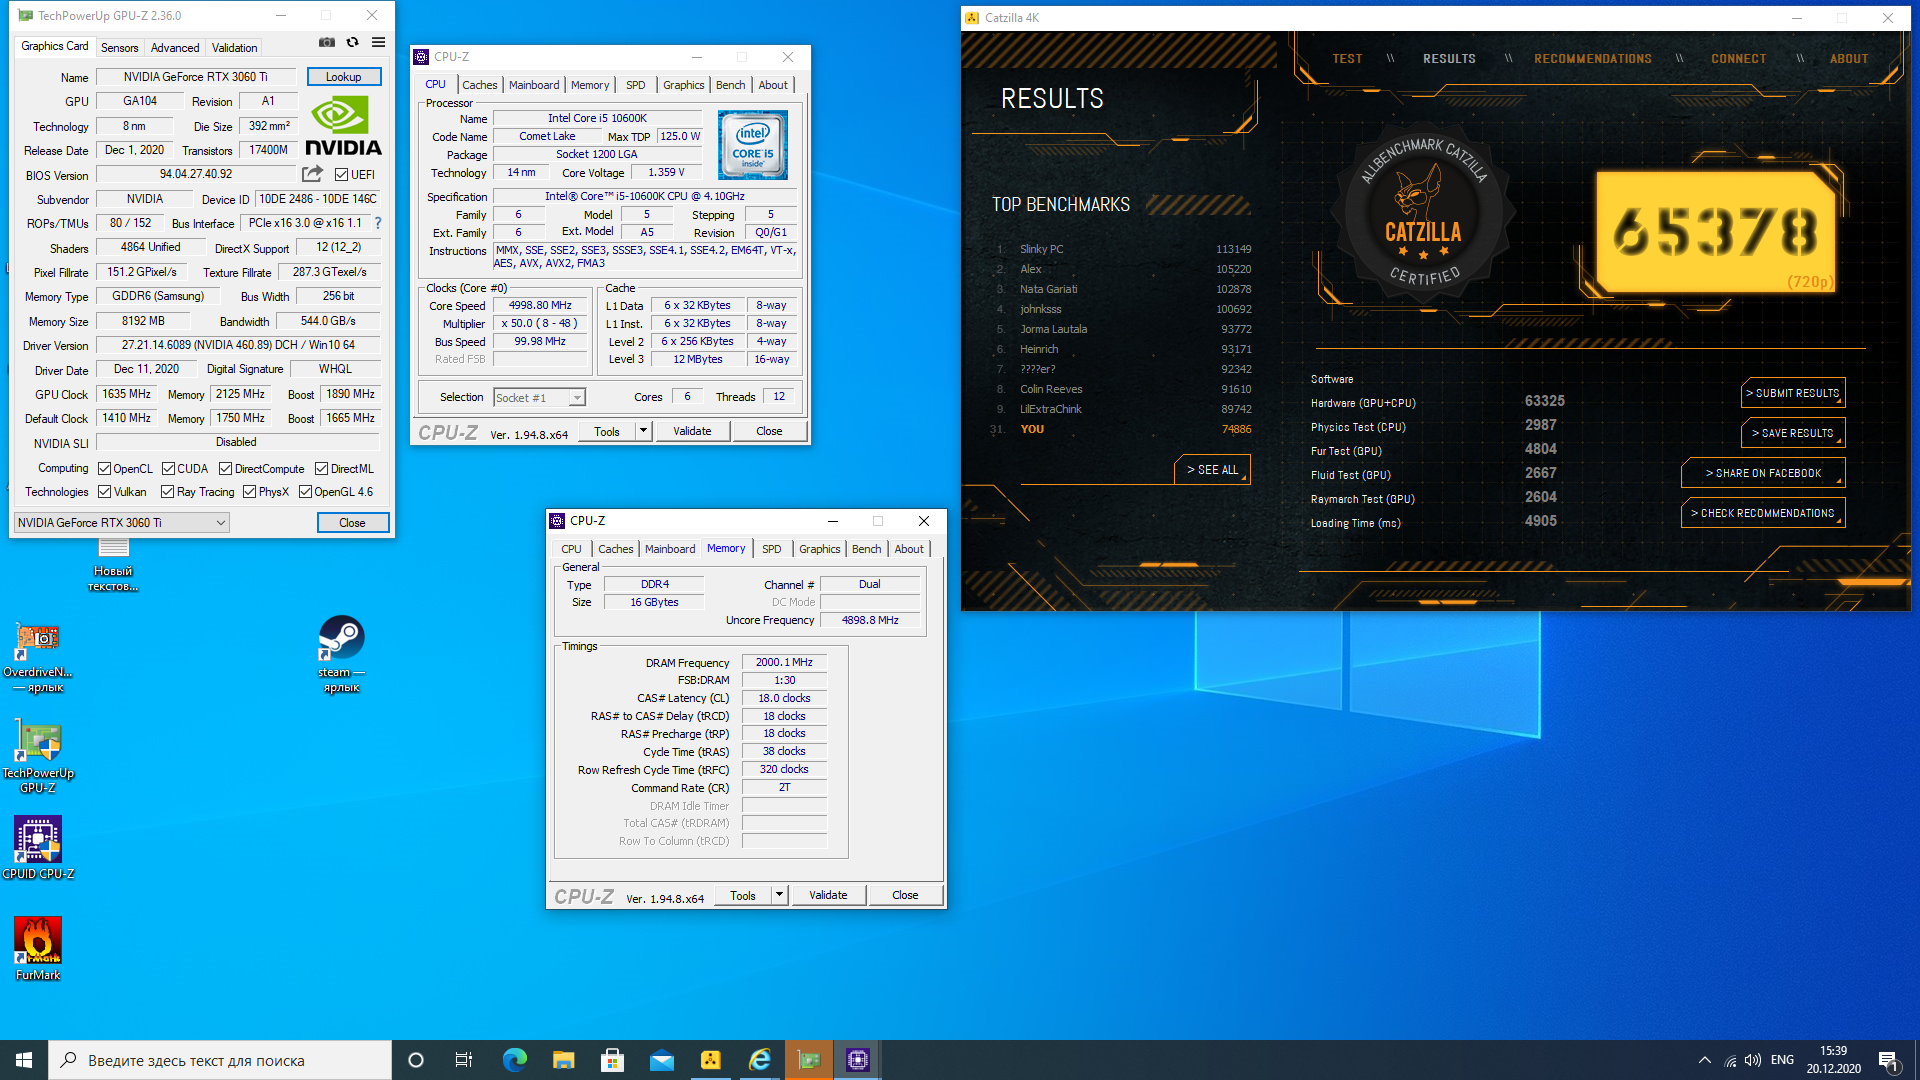
Task: Click GPU-Z refresh icon
Action: [x=352, y=43]
